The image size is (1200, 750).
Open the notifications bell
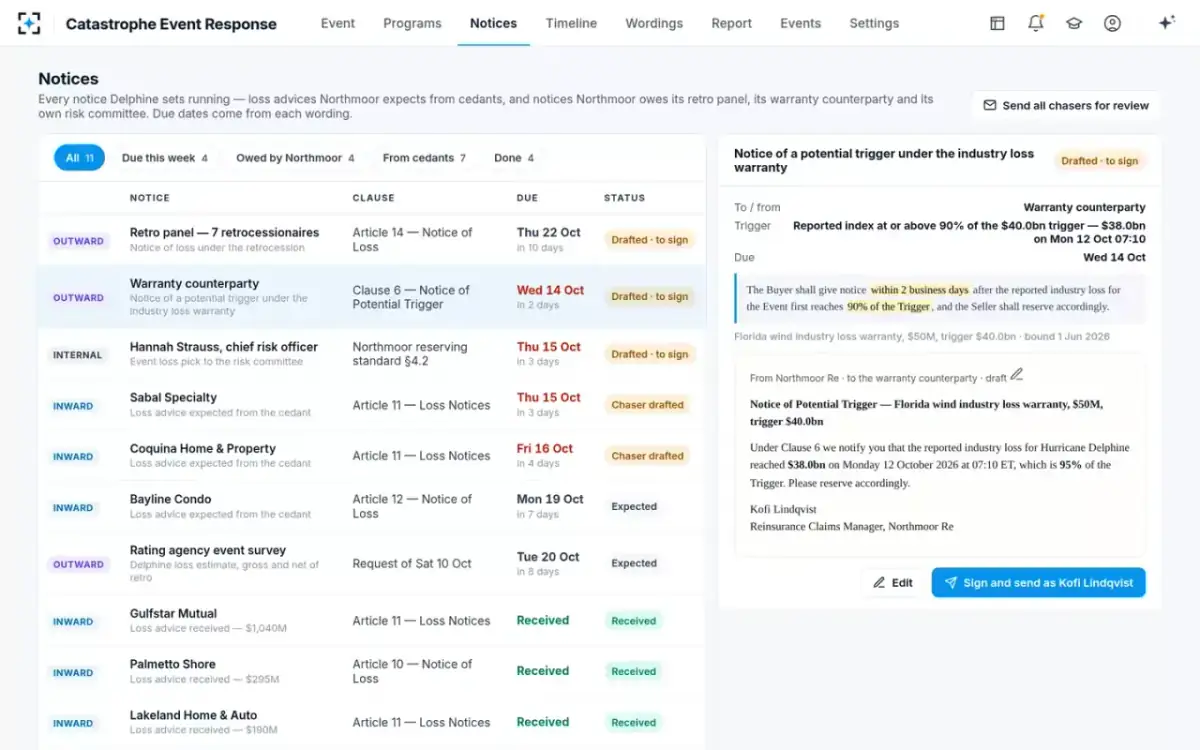coord(1036,23)
